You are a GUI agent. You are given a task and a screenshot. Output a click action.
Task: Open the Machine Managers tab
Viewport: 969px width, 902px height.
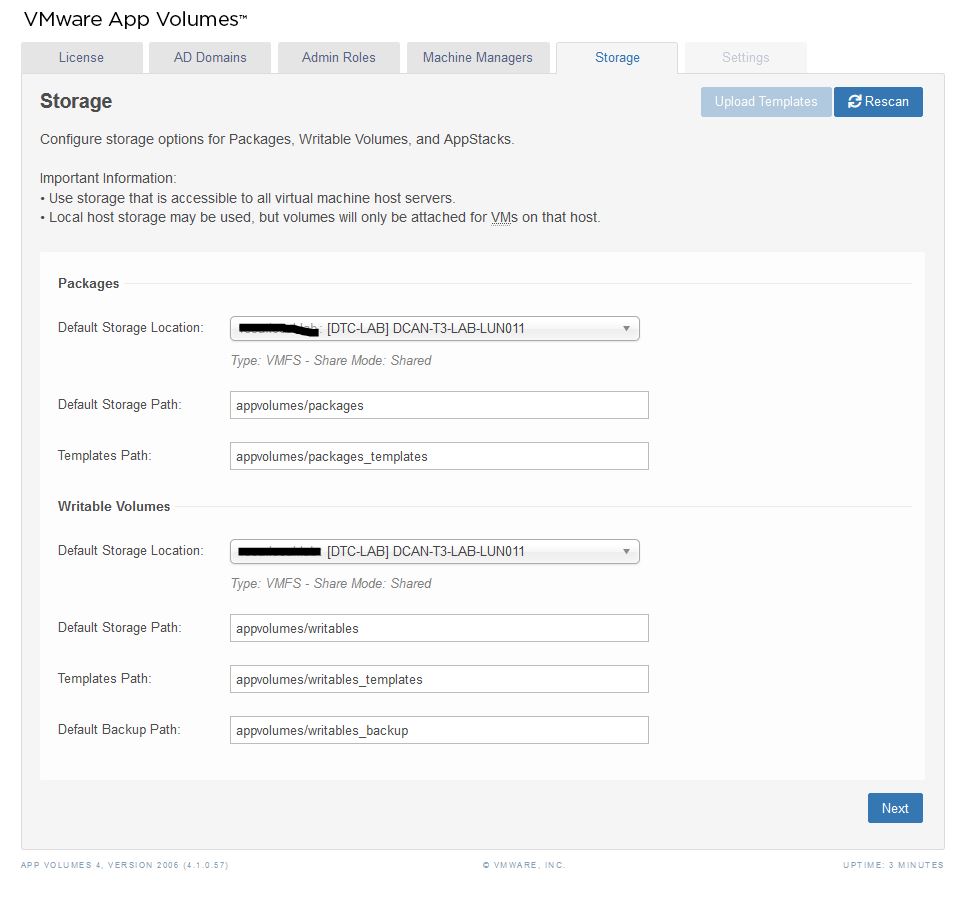[478, 57]
